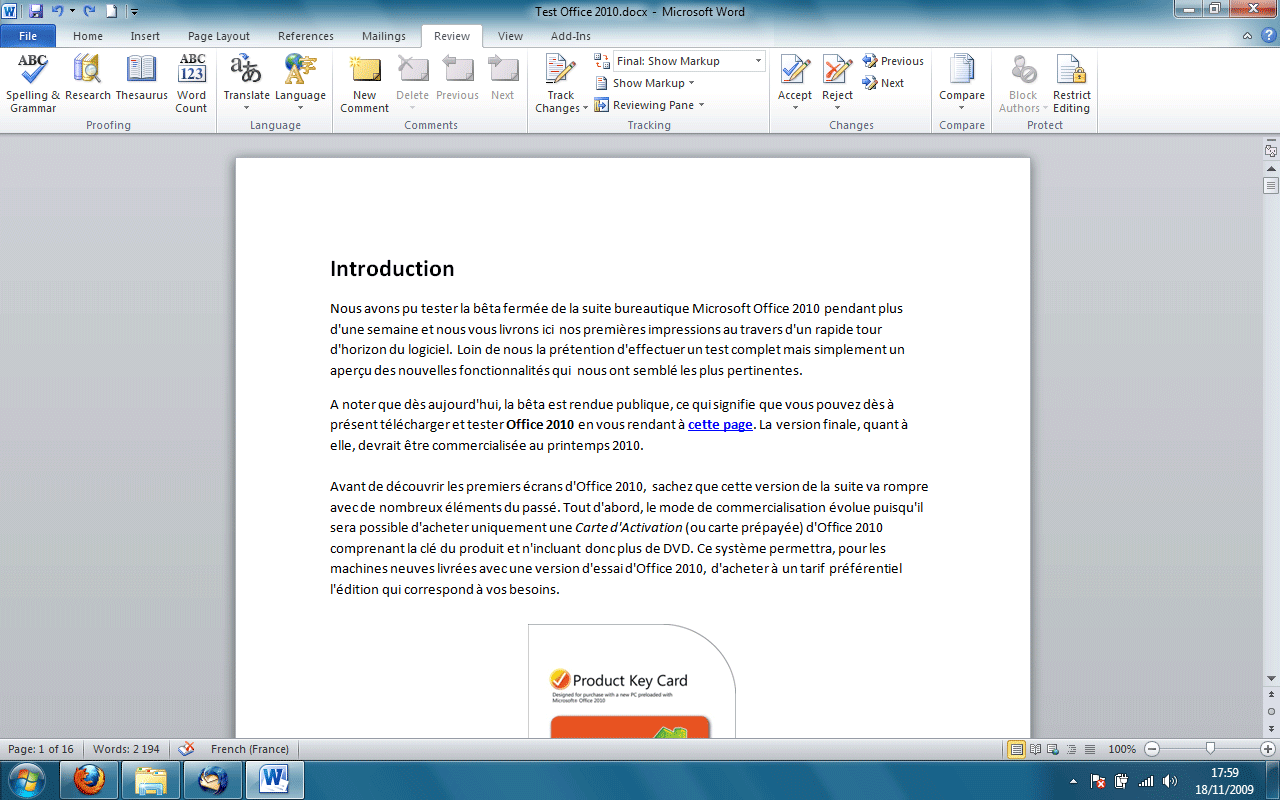Run the Spelling & Grammar check
Screen dimensions: 1280x800
pyautogui.click(x=33, y=84)
